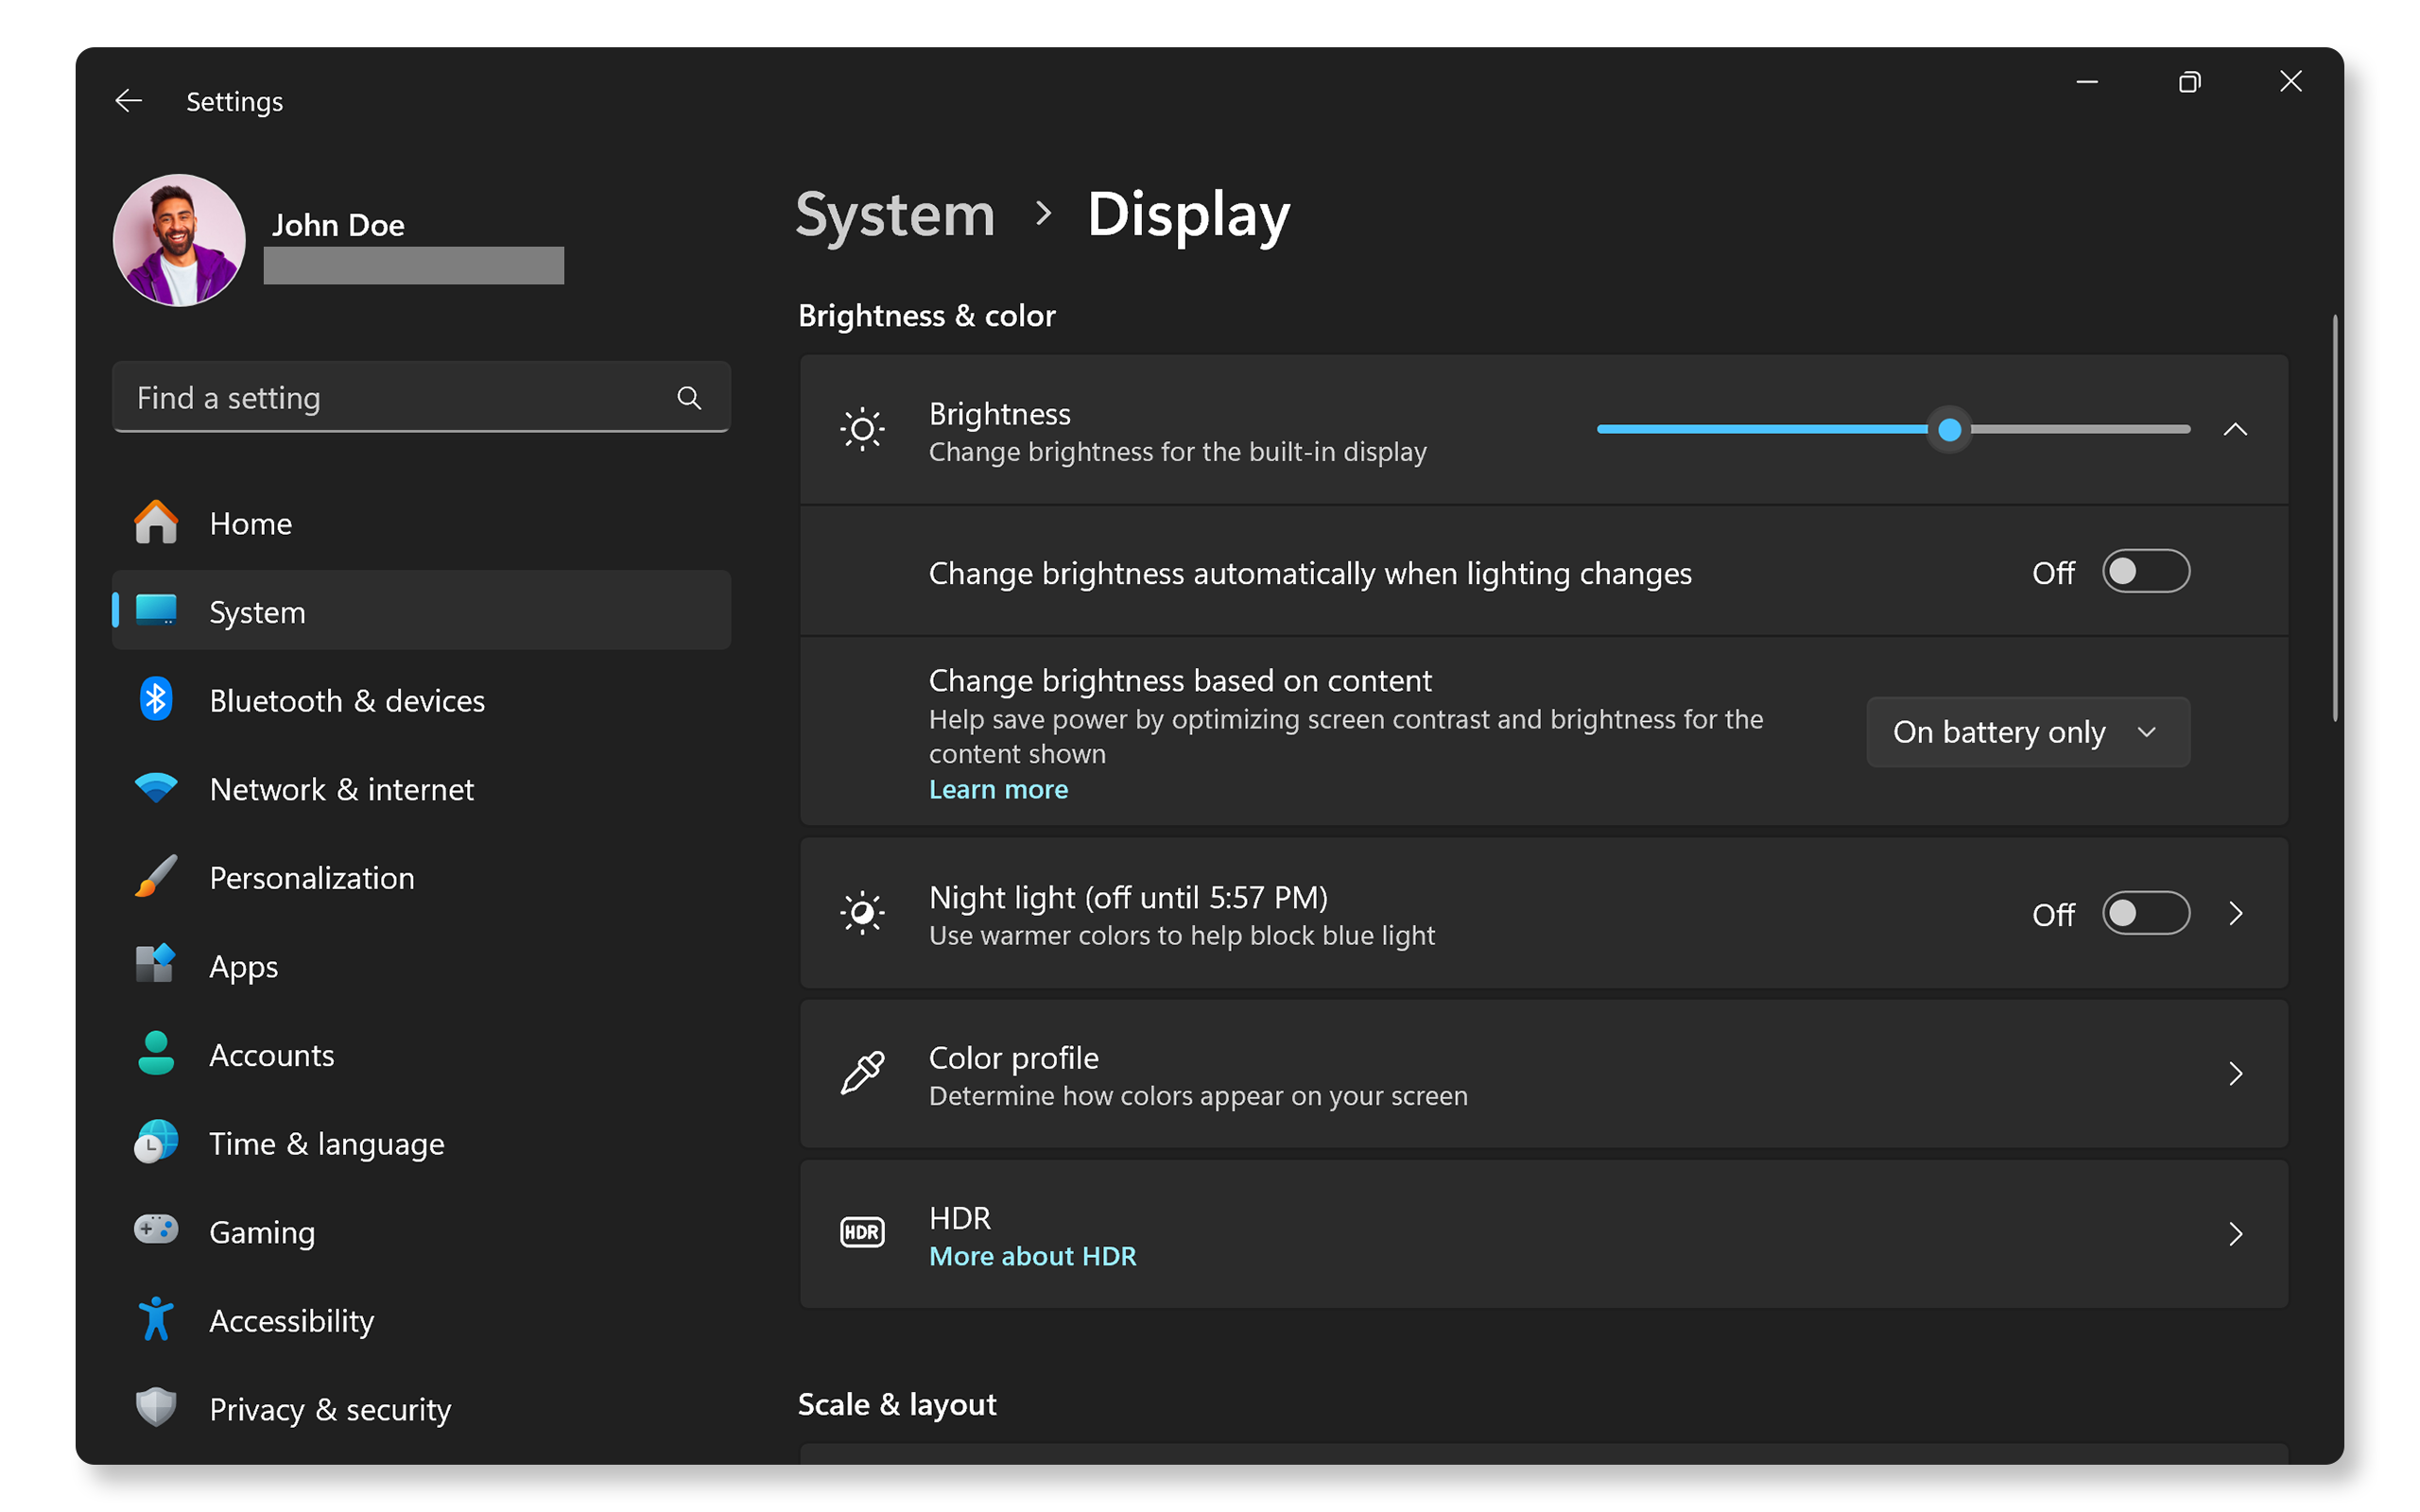Collapse the Brightness section chevron
Viewport: 2420px width, 1512px height.
(2237, 429)
